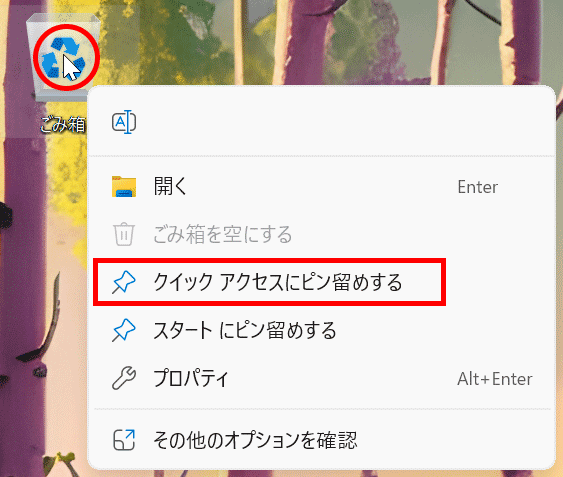Image resolution: width=563 pixels, height=477 pixels.
Task: Click the wrench icon for プロパティ
Action: [x=124, y=378]
